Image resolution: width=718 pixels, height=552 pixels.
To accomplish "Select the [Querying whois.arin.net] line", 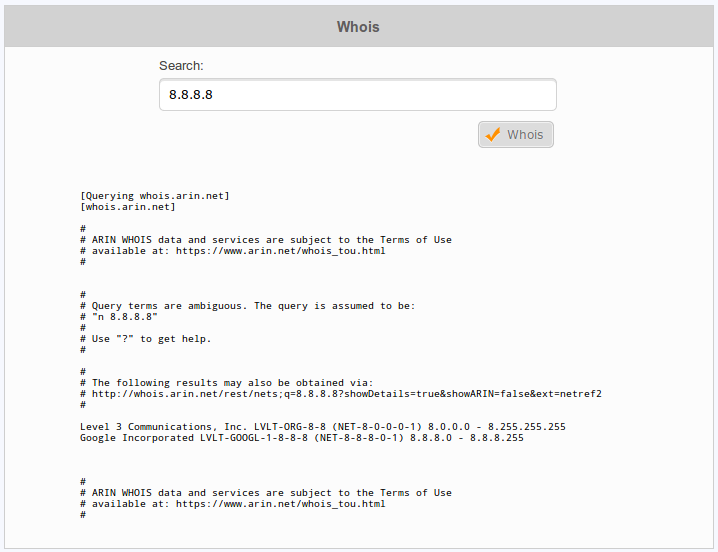I will pos(155,196).
